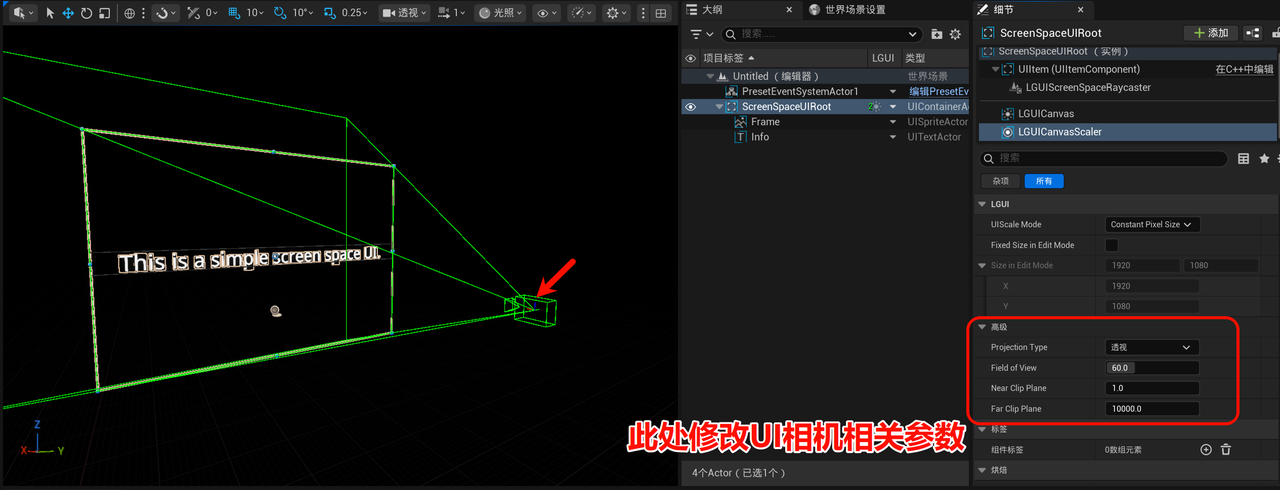Image resolution: width=1280 pixels, height=490 pixels.
Task: Open the UIScale Mode dropdown
Action: pyautogui.click(x=1152, y=225)
